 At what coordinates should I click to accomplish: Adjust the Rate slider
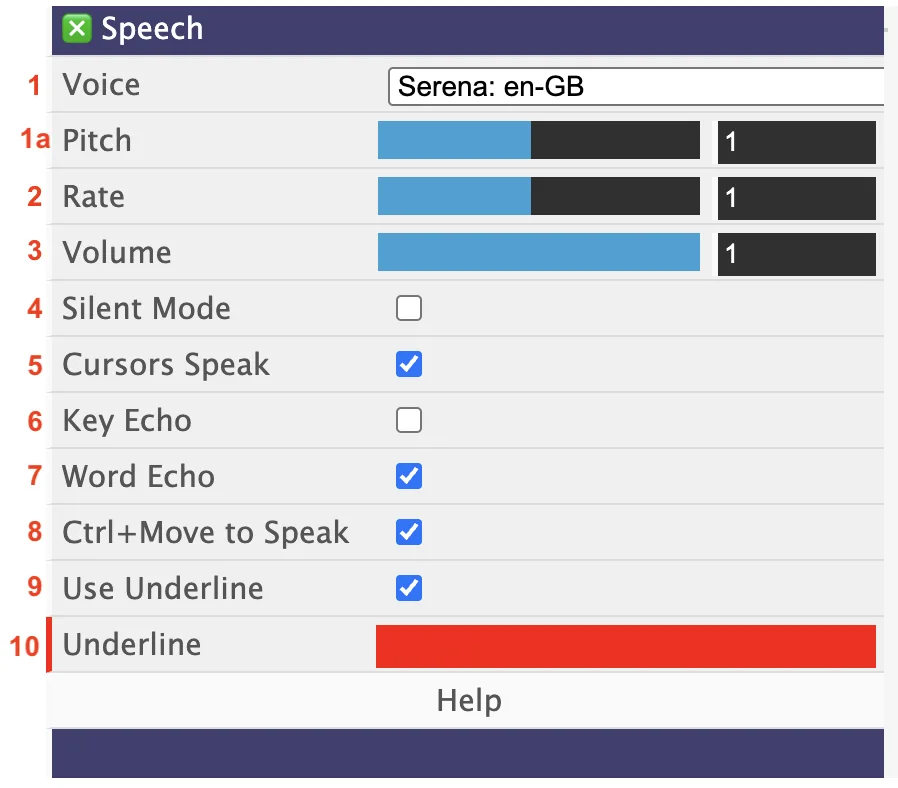538,196
